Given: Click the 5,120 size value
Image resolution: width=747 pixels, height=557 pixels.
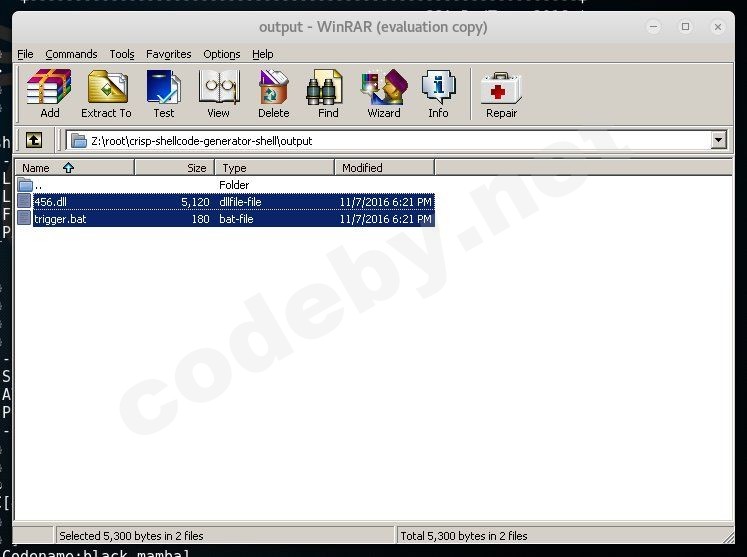Looking at the screenshot, I should [x=195, y=202].
